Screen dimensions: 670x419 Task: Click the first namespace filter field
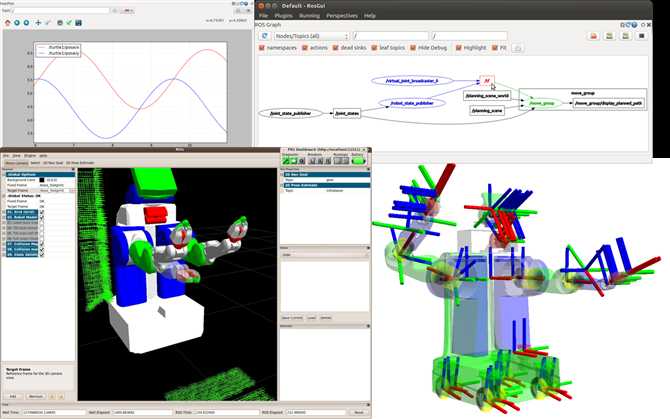(x=391, y=36)
